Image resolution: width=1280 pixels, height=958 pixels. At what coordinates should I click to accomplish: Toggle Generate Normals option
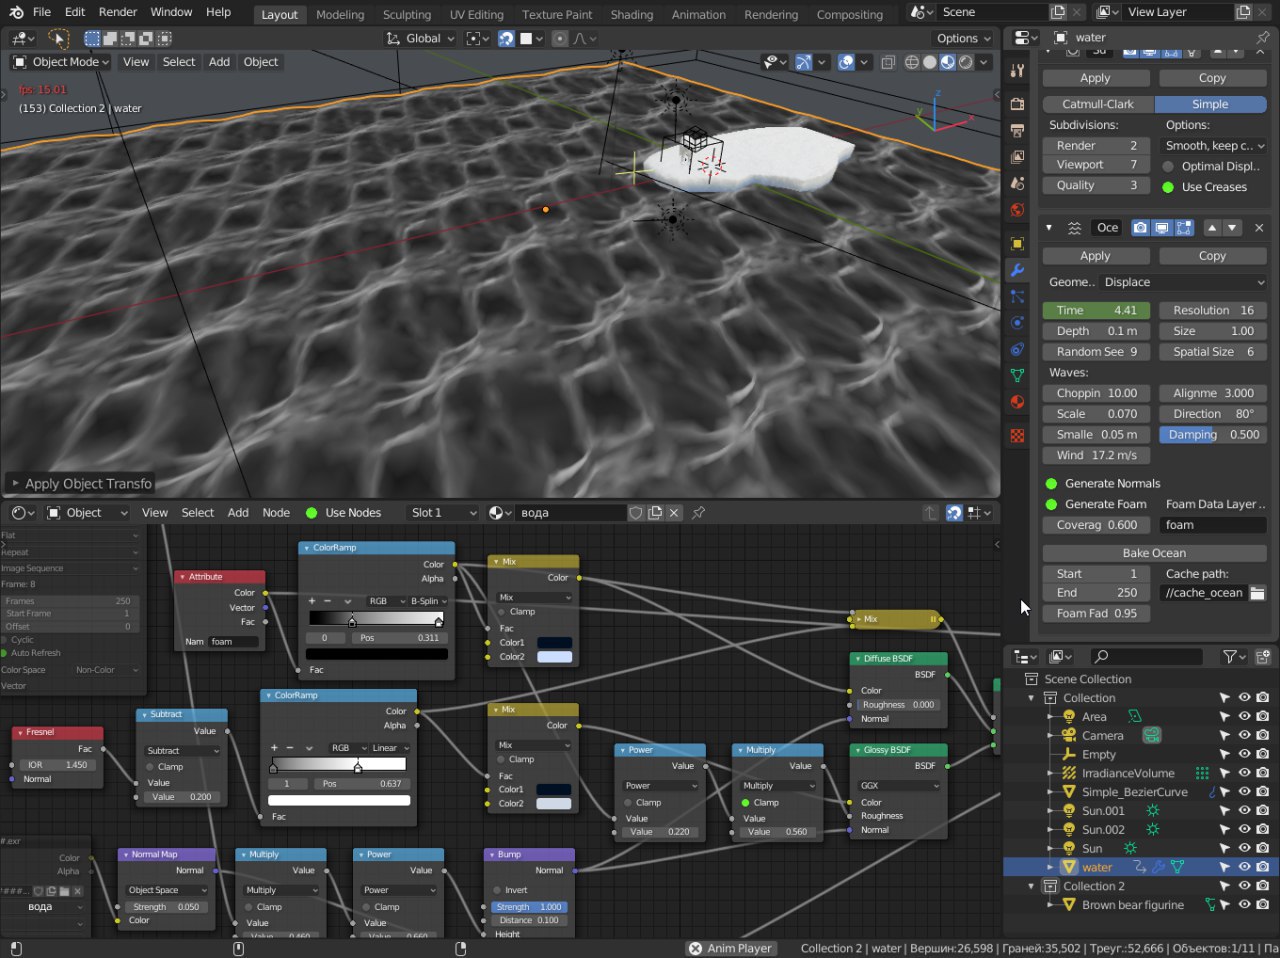click(1051, 483)
